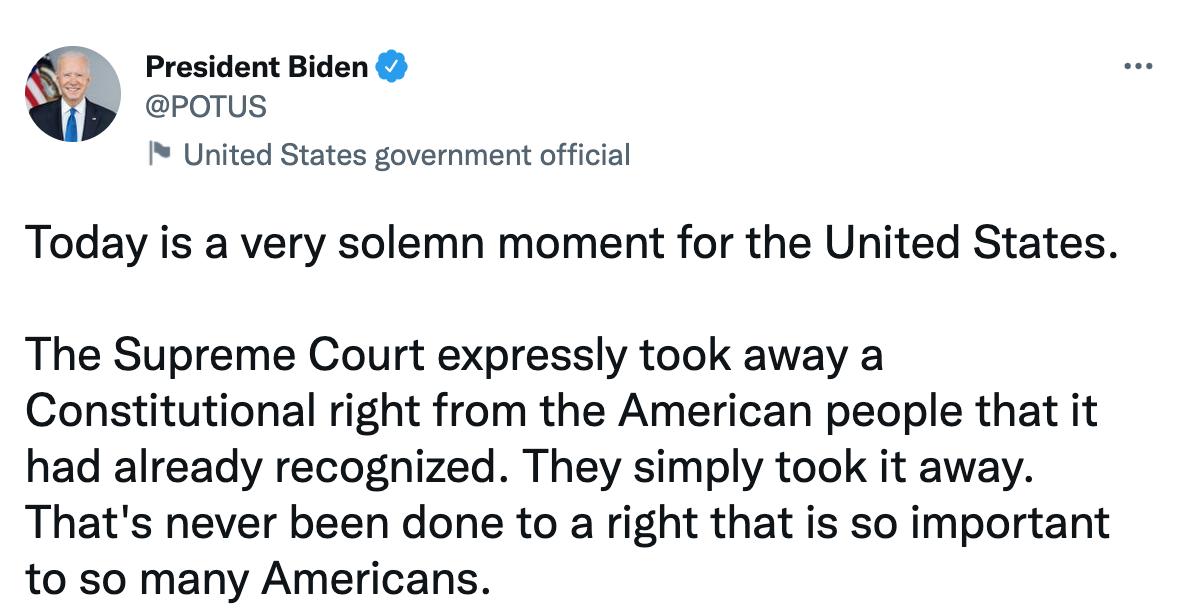The width and height of the screenshot is (1180, 616).
Task: Click the sentence starting with 'Today is'
Action: tap(568, 245)
